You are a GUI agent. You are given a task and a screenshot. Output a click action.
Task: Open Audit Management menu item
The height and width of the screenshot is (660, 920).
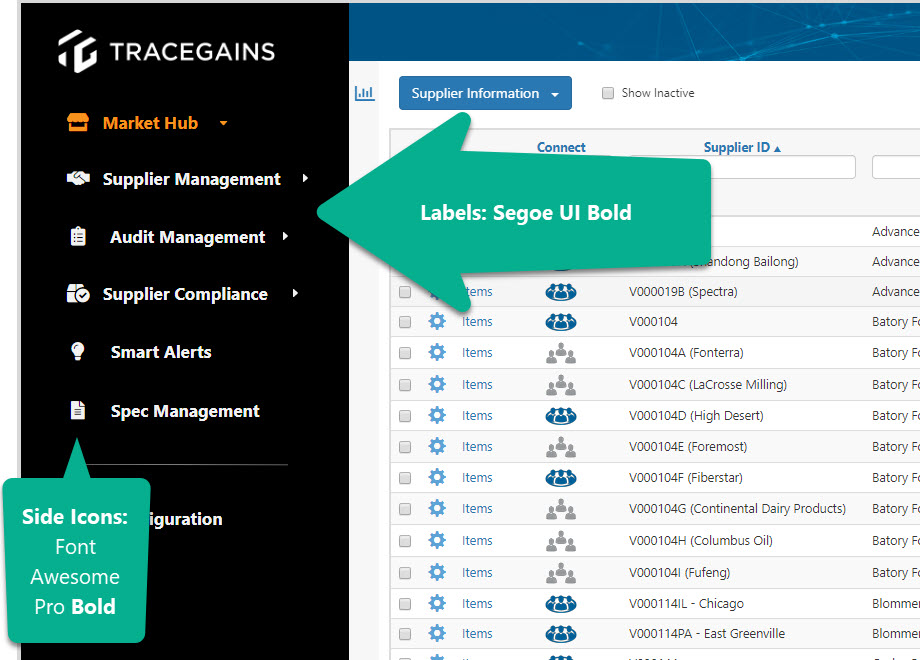point(188,237)
